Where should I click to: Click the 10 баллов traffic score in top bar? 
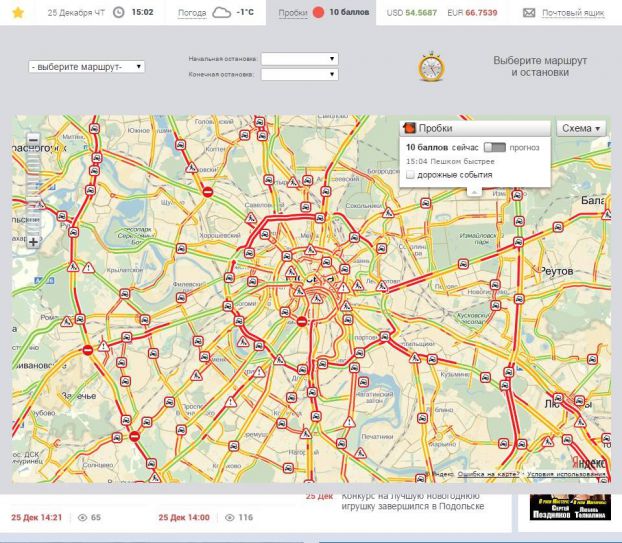point(349,12)
